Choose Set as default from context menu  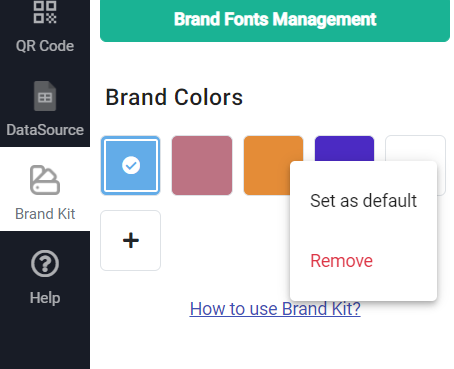363,201
